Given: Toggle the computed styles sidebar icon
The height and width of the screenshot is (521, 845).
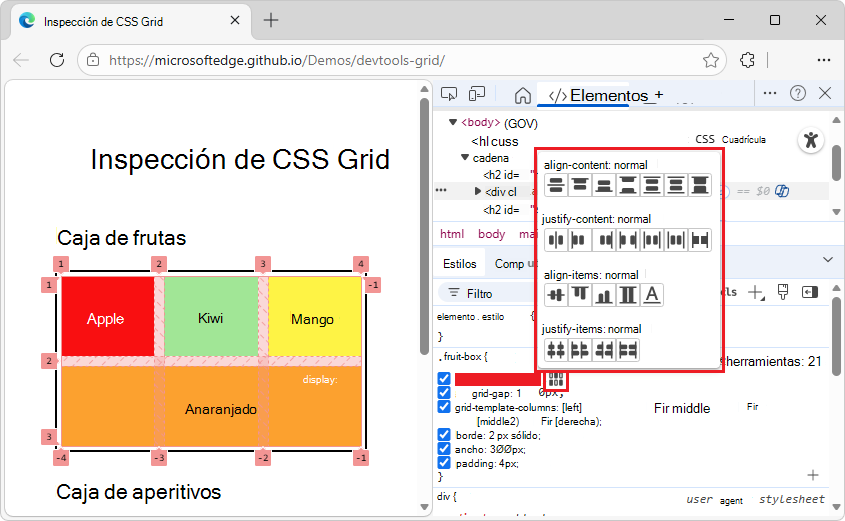Looking at the screenshot, I should [x=810, y=293].
